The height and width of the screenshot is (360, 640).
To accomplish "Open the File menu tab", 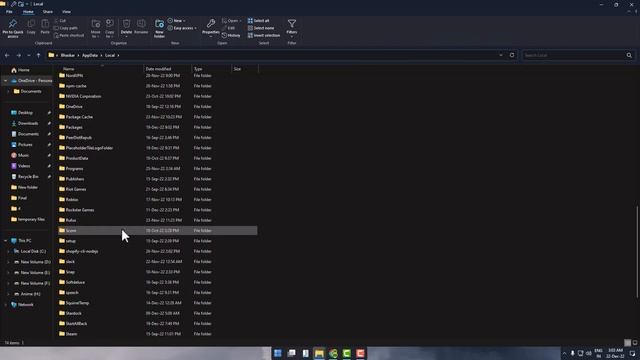I will click(9, 12).
